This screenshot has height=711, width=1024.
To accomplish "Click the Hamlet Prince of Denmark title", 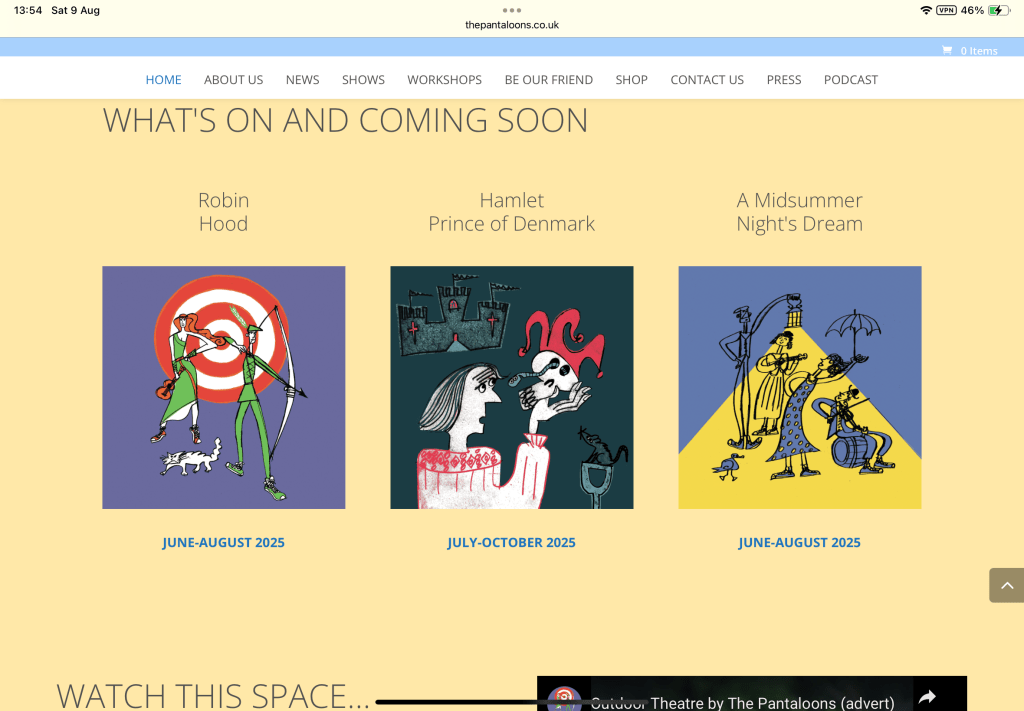I will tap(512, 212).
